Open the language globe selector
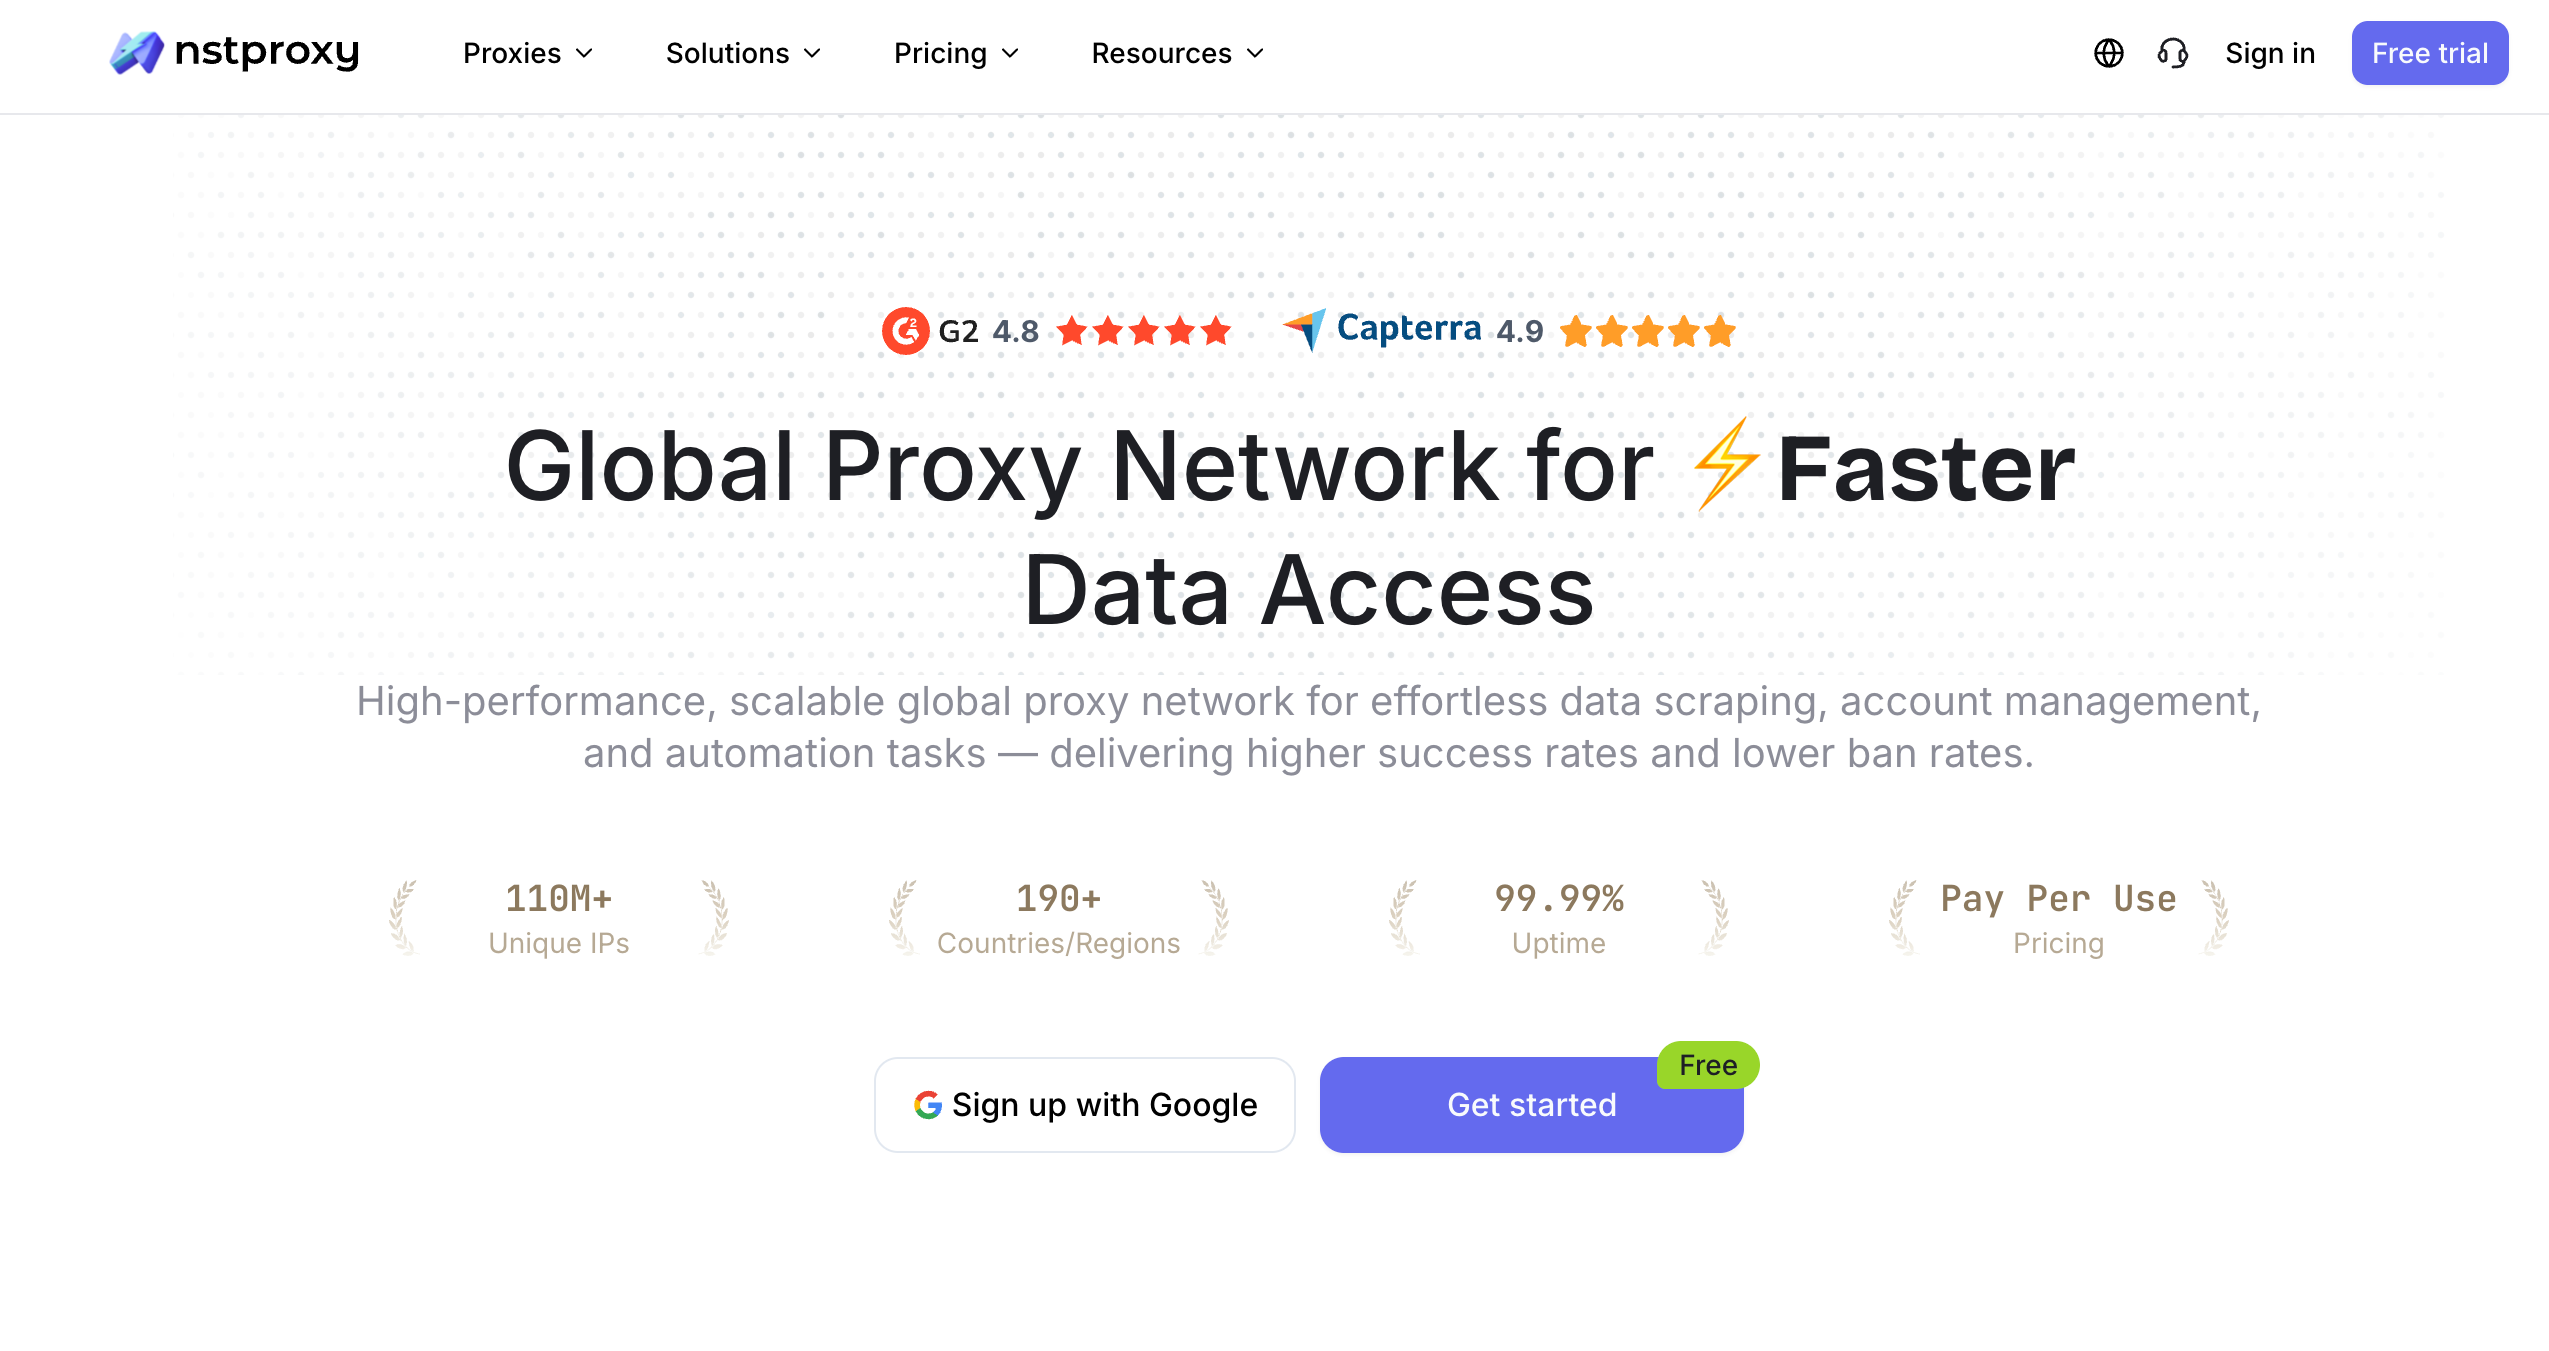The height and width of the screenshot is (1351, 2549). [2108, 53]
